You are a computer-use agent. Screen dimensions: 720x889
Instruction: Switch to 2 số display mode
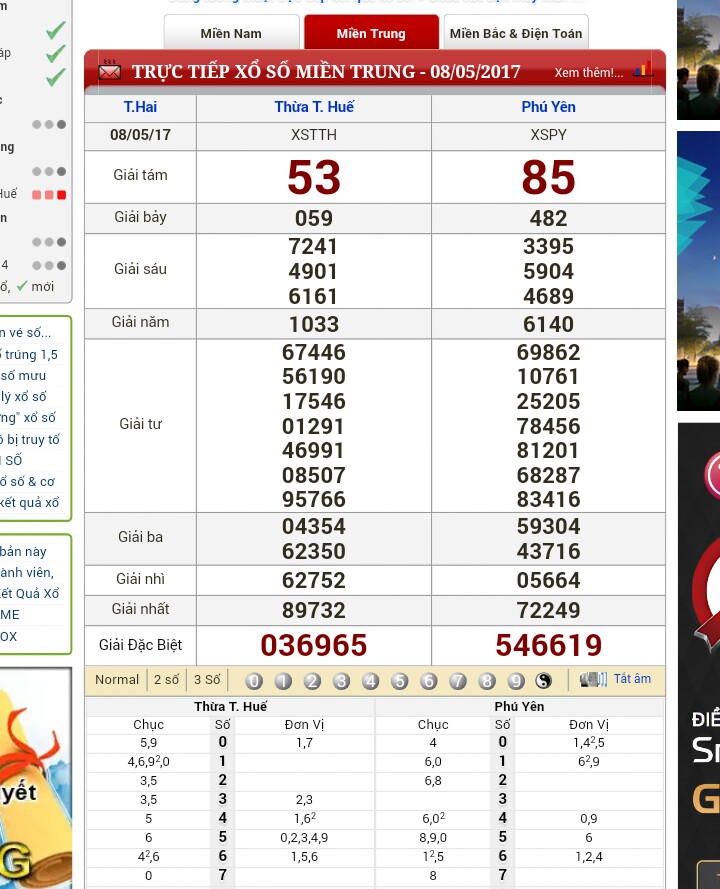[166, 680]
